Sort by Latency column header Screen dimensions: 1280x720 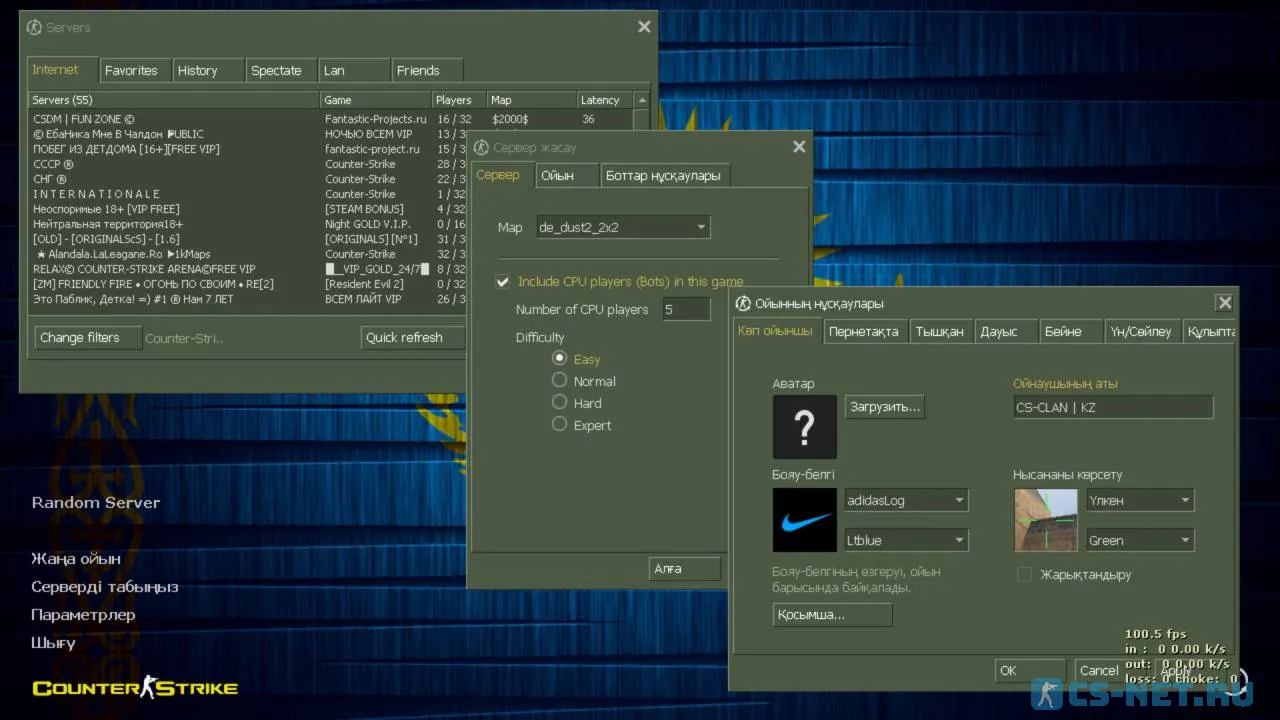coord(605,100)
